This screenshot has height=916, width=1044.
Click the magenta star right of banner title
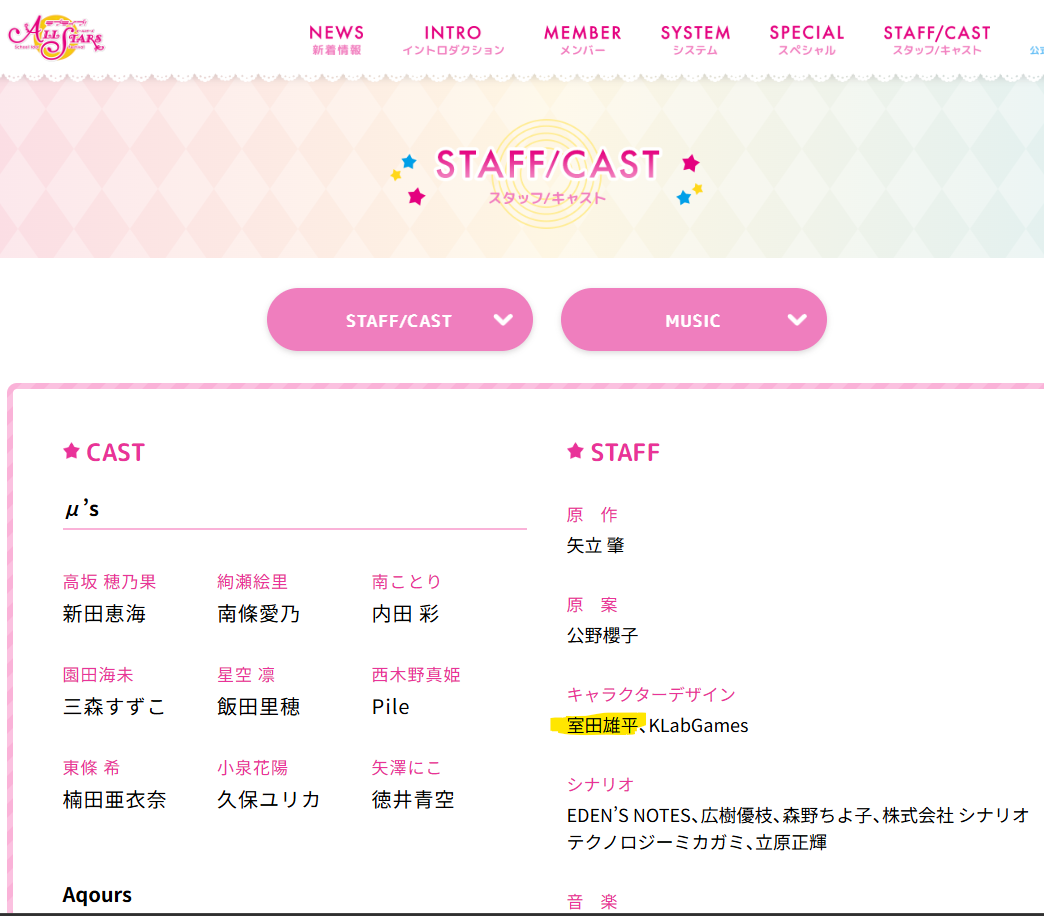[x=690, y=162]
